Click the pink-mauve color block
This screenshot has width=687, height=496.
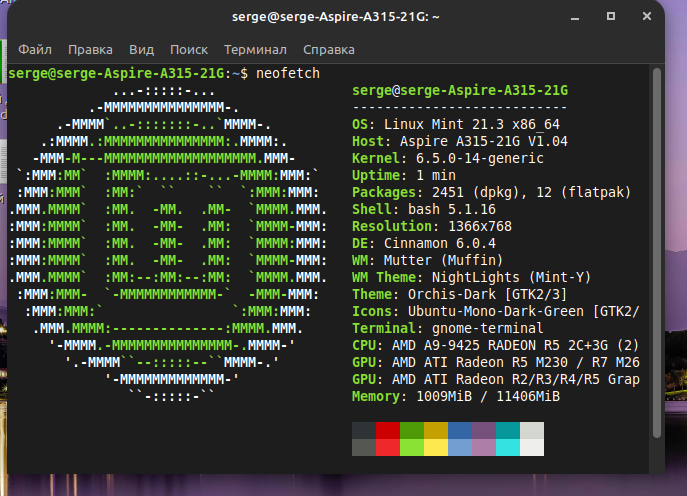coord(484,447)
